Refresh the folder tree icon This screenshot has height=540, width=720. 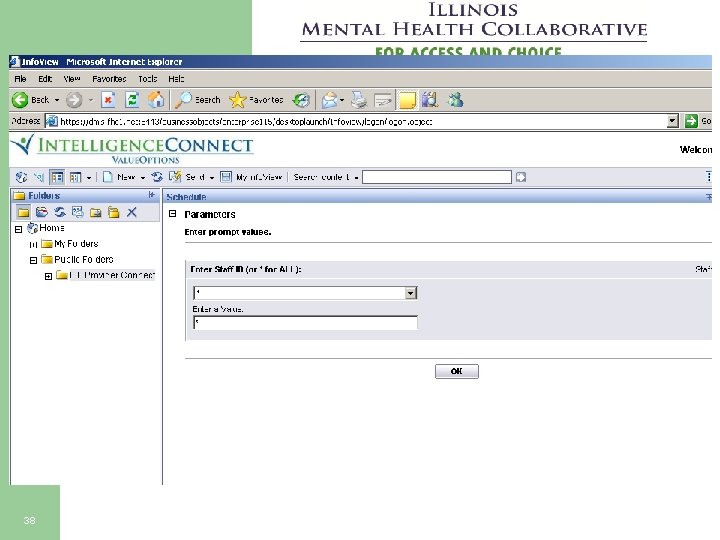pos(60,212)
